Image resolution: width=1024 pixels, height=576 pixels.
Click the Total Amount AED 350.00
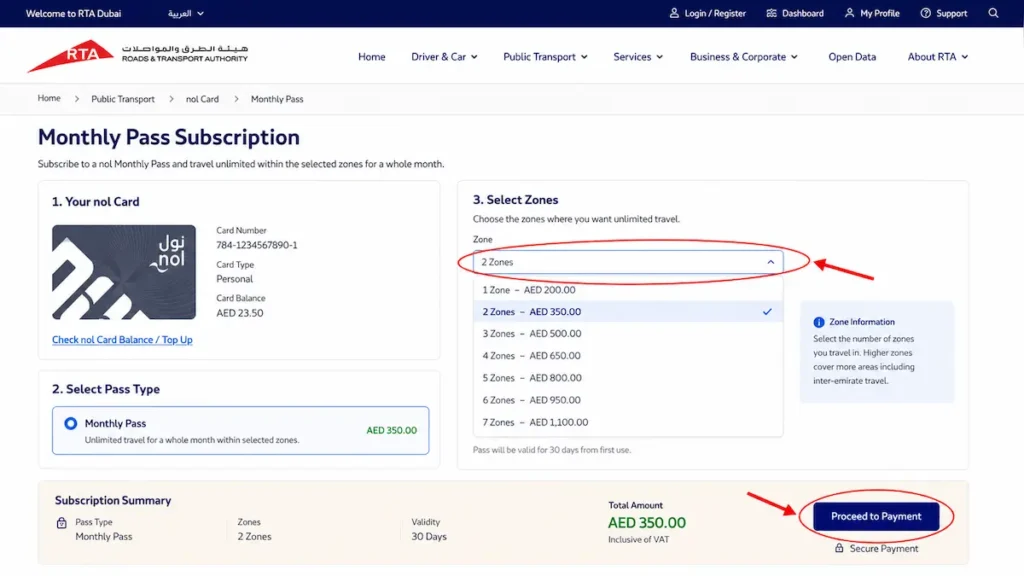[x=647, y=523]
